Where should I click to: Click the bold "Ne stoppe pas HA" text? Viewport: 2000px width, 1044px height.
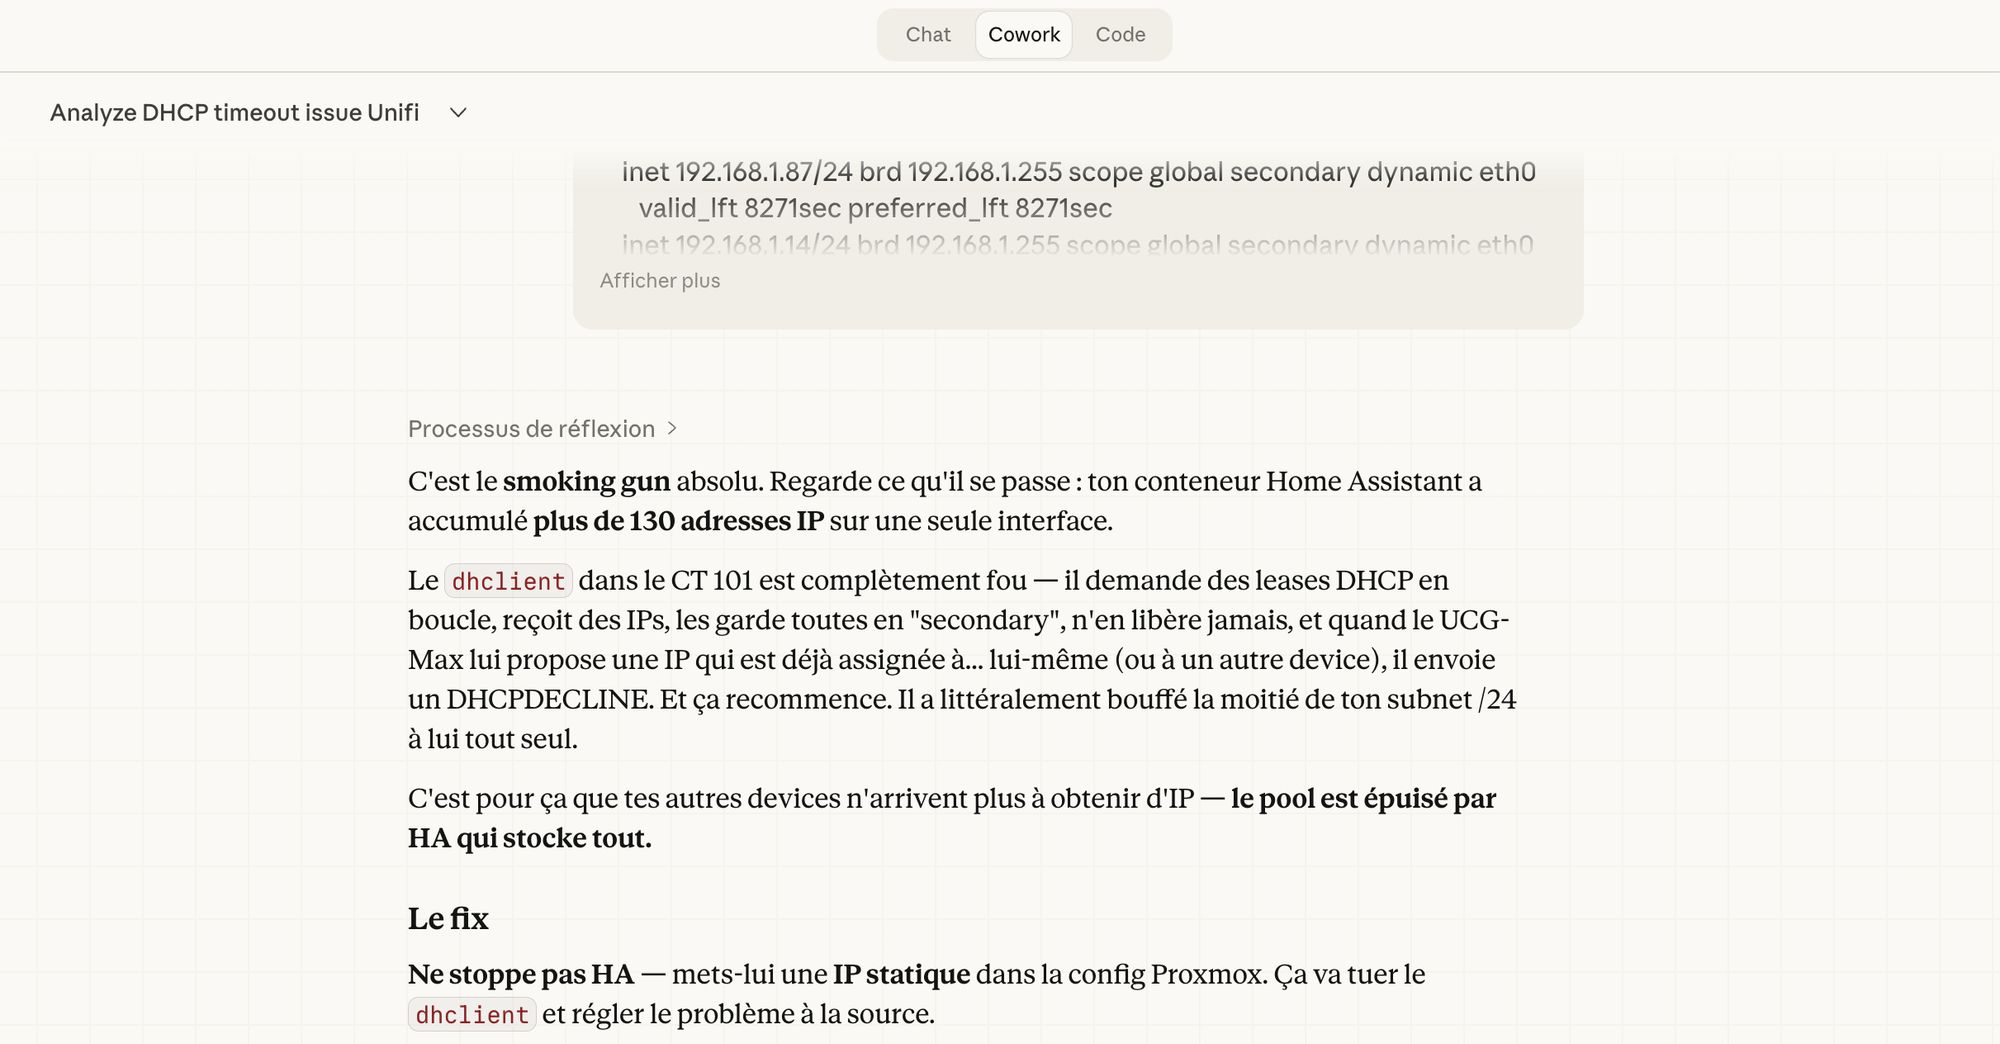pyautogui.click(x=521, y=974)
